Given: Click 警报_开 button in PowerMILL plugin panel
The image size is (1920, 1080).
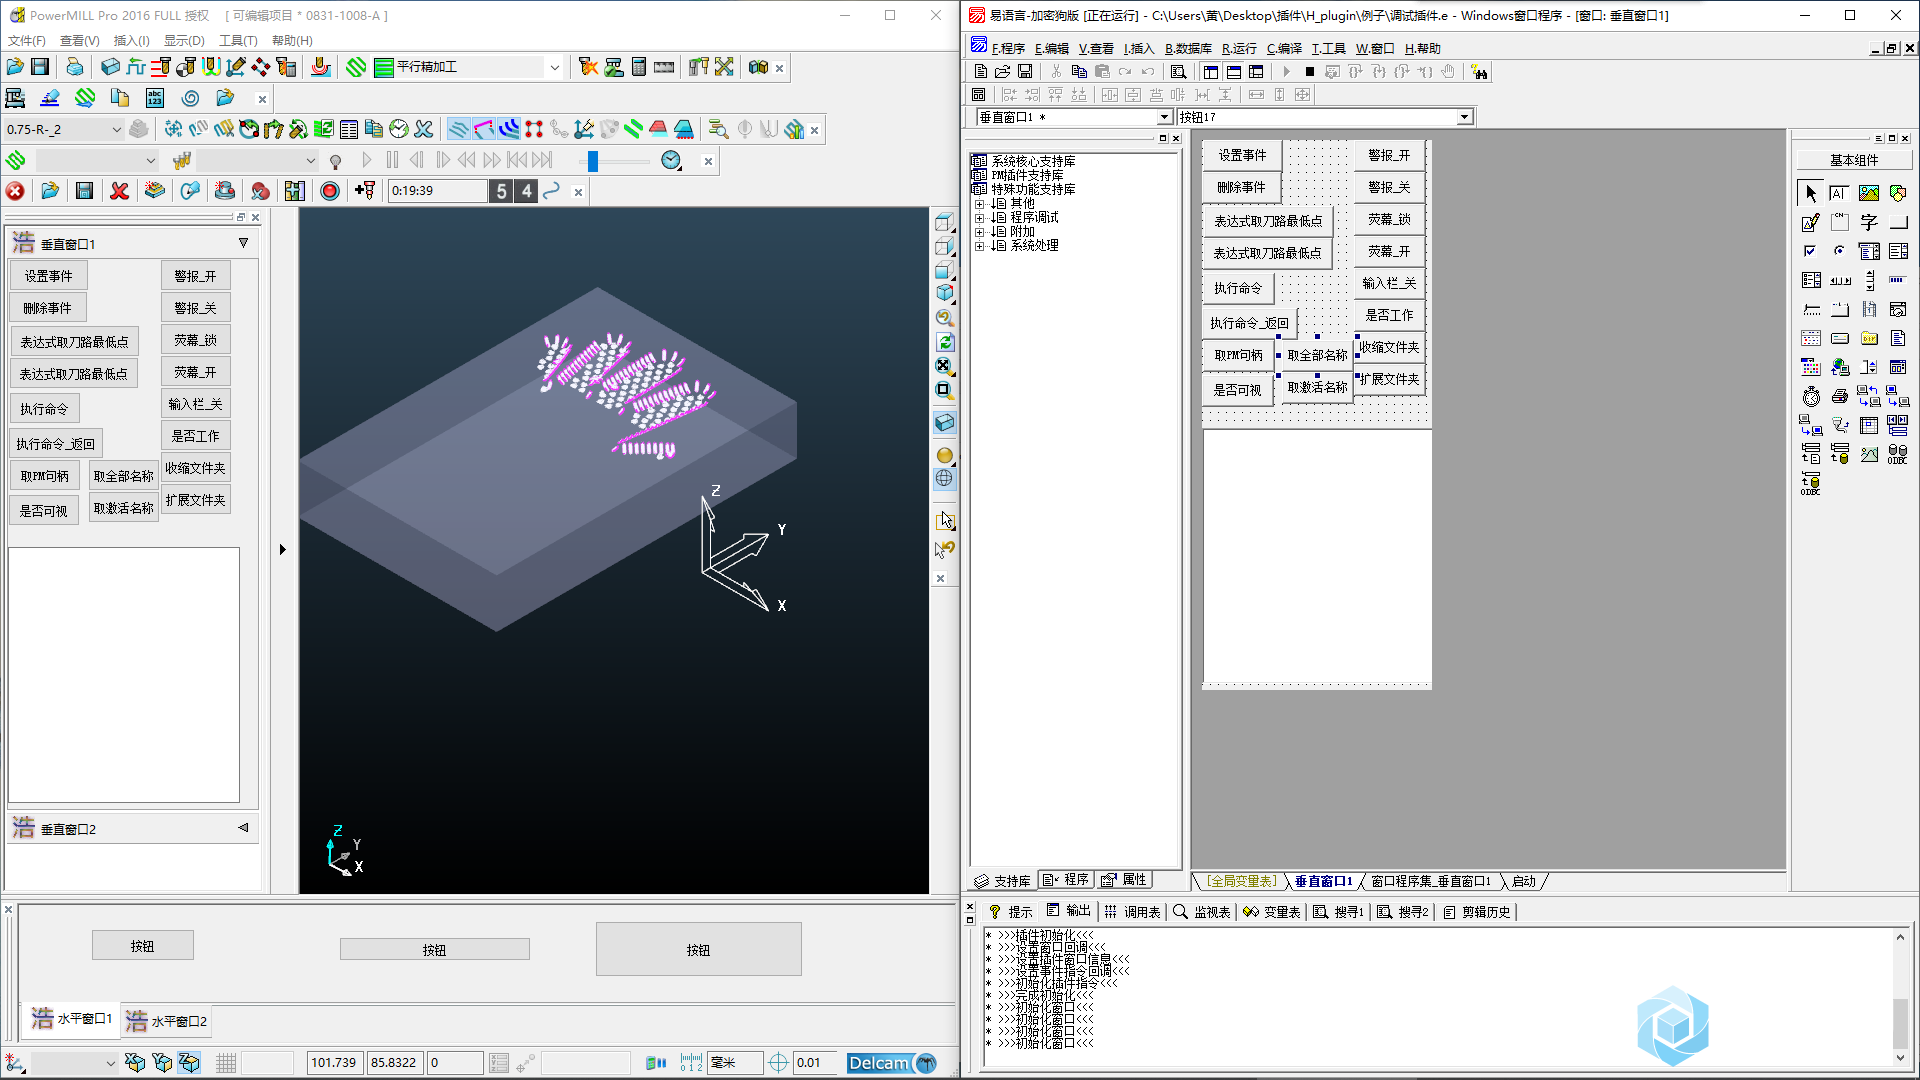Looking at the screenshot, I should click(x=196, y=276).
